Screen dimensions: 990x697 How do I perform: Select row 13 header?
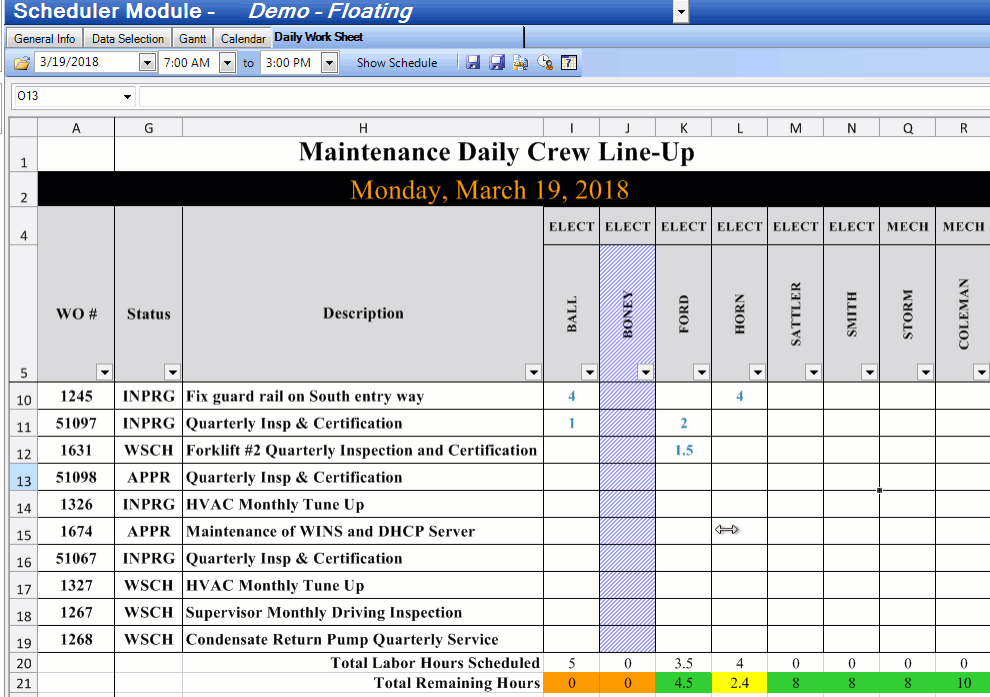(x=23, y=479)
